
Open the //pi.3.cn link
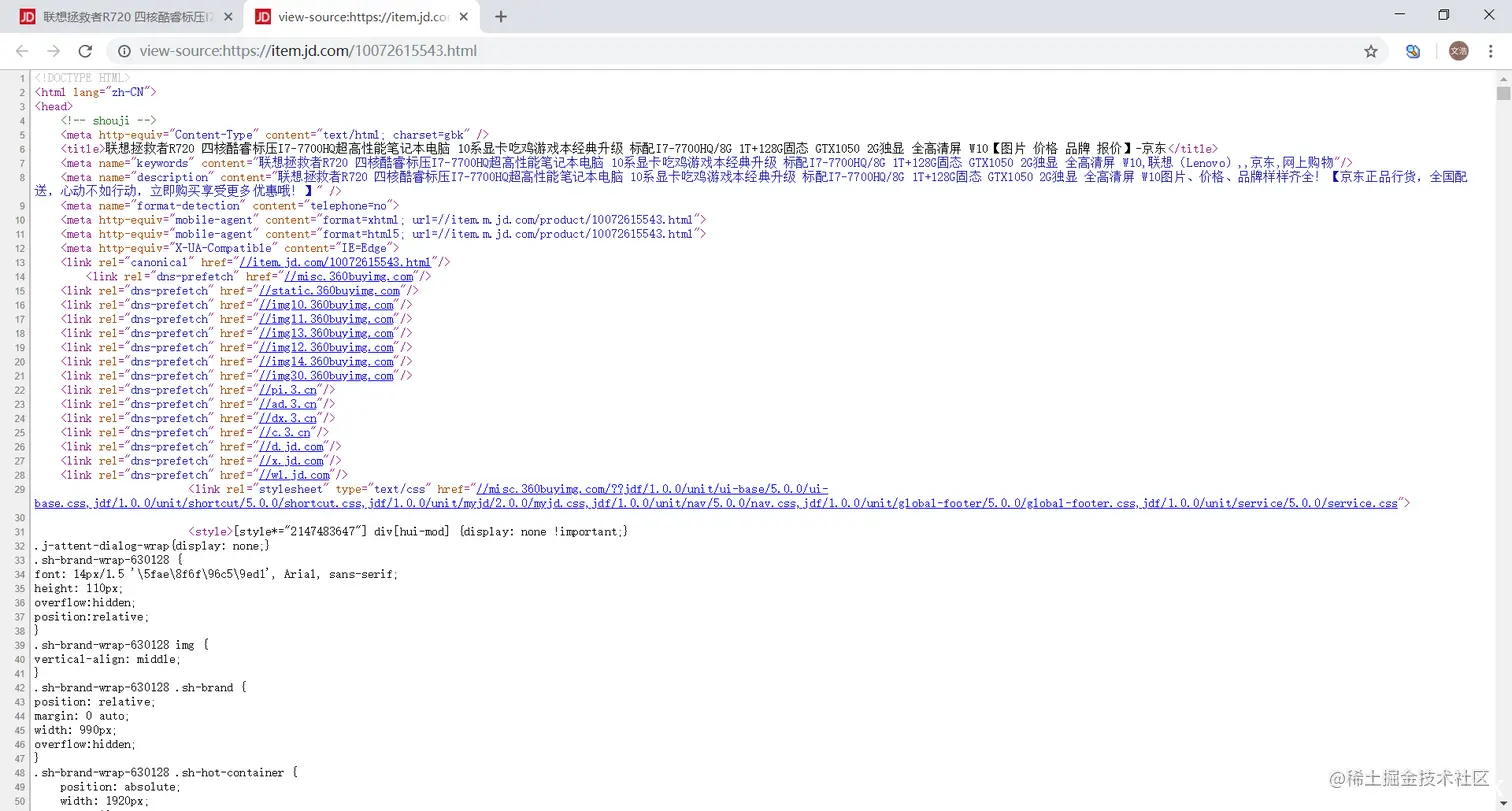(287, 390)
